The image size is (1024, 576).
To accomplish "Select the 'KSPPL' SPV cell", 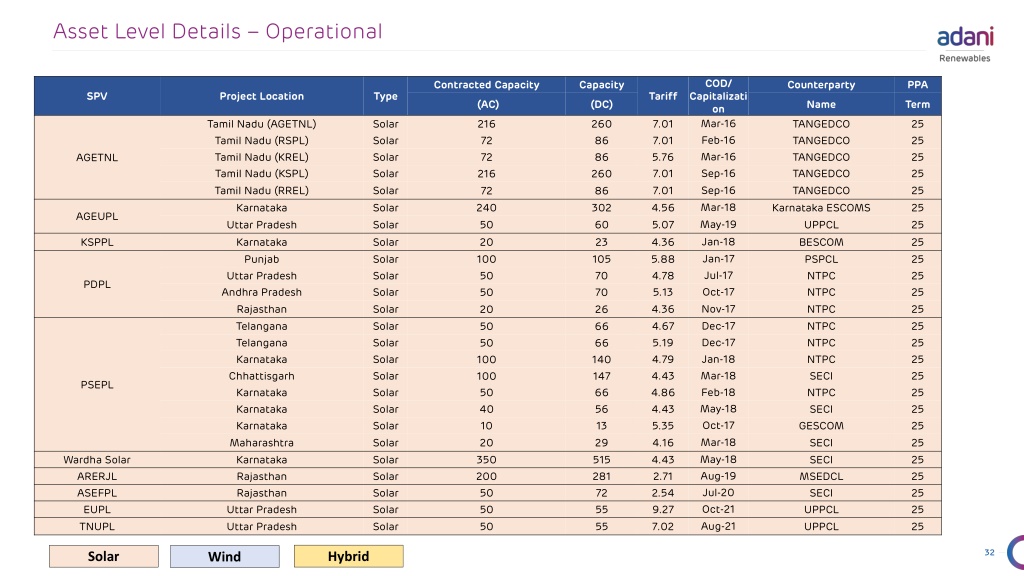I will pyautogui.click(x=97, y=242).
